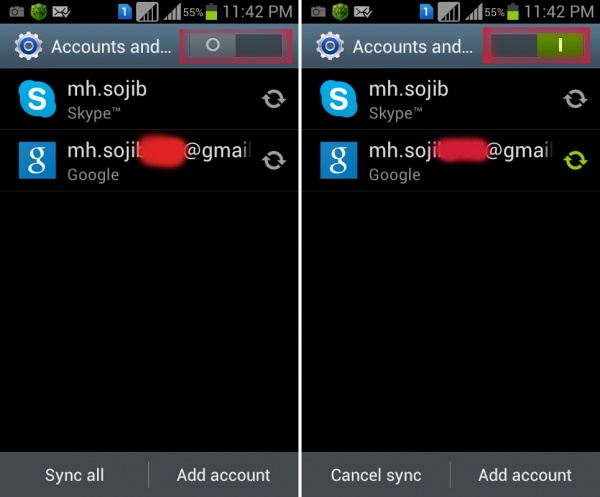Tap settings gear icon in right header

(x=330, y=46)
